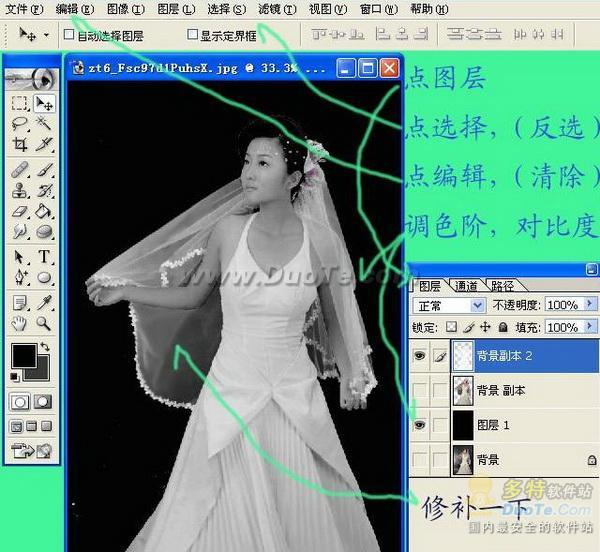The width and height of the screenshot is (600, 552).
Task: Select the Notes tool
Action: (19, 302)
